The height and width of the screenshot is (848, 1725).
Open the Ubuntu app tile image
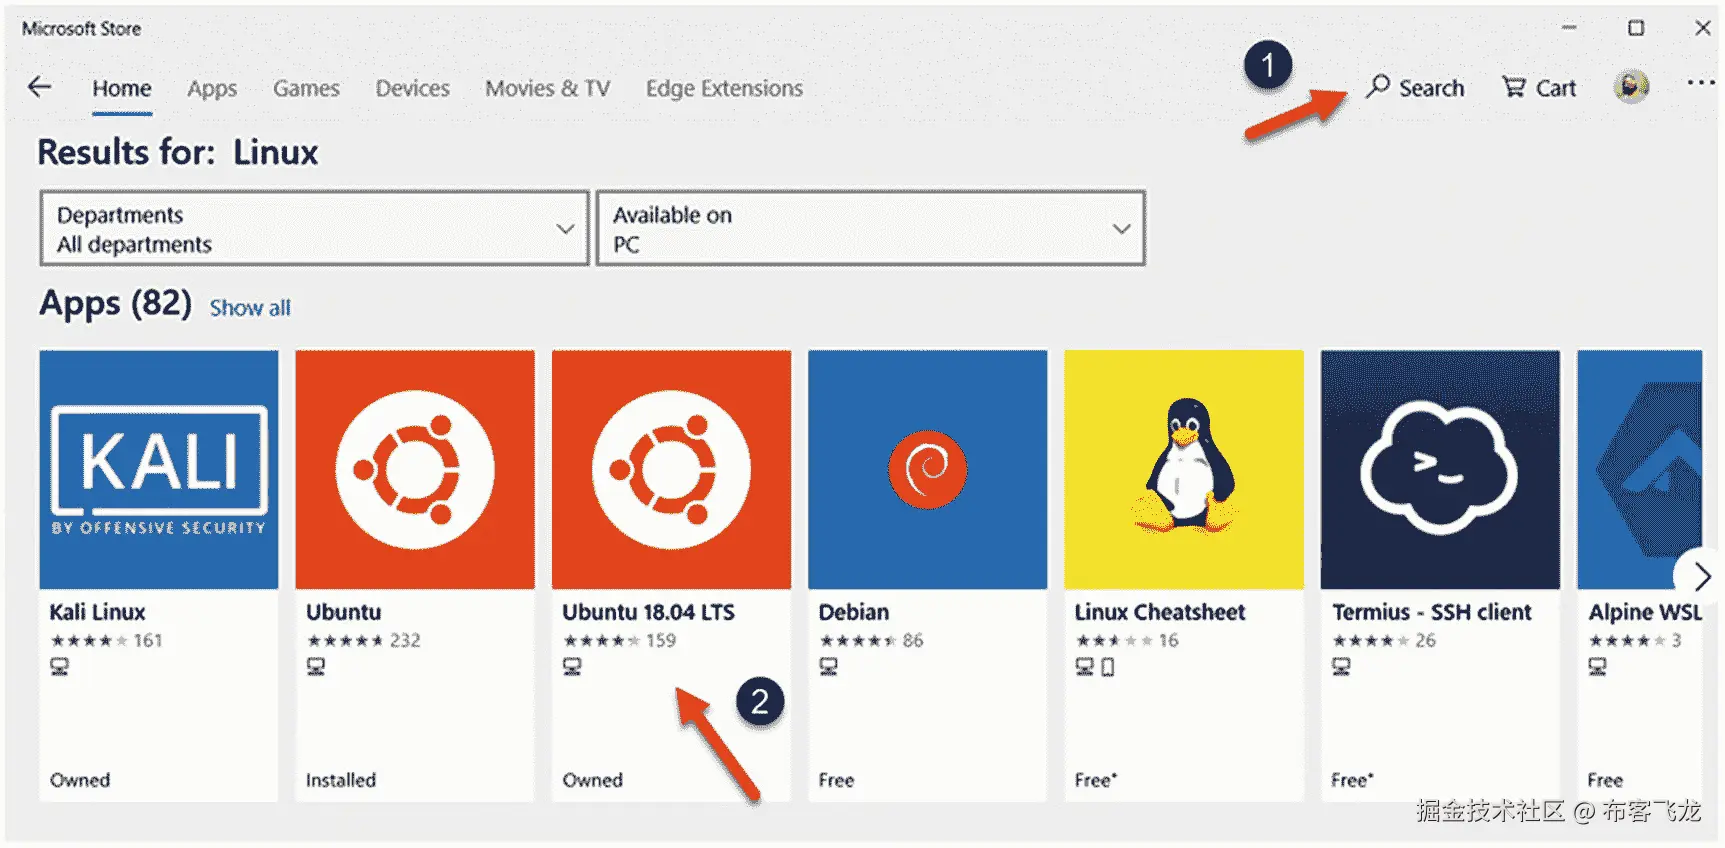point(415,469)
